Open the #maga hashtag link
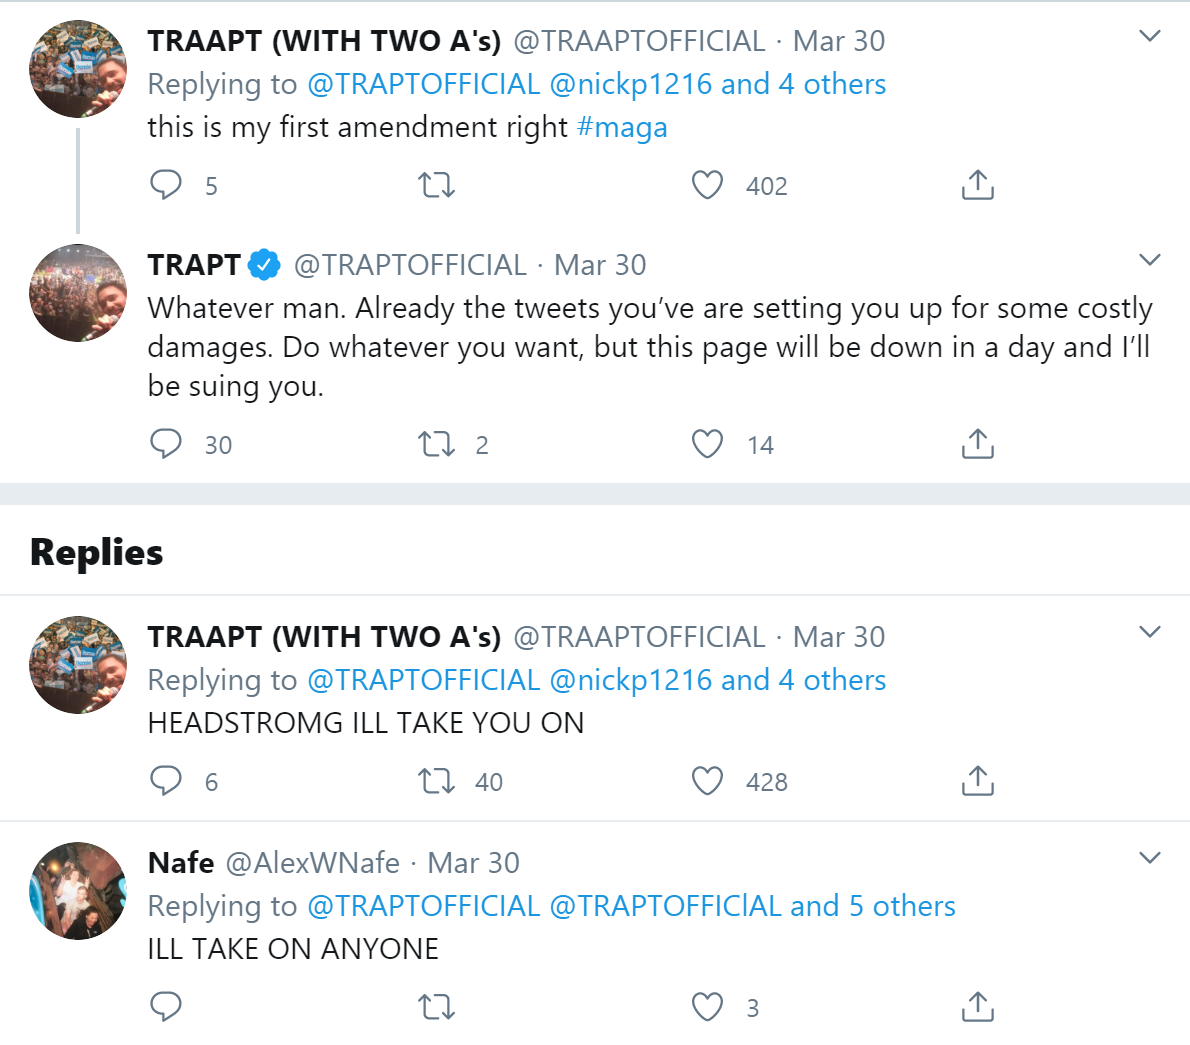Screen dimensions: 1190x1045 pyautogui.click(x=622, y=127)
